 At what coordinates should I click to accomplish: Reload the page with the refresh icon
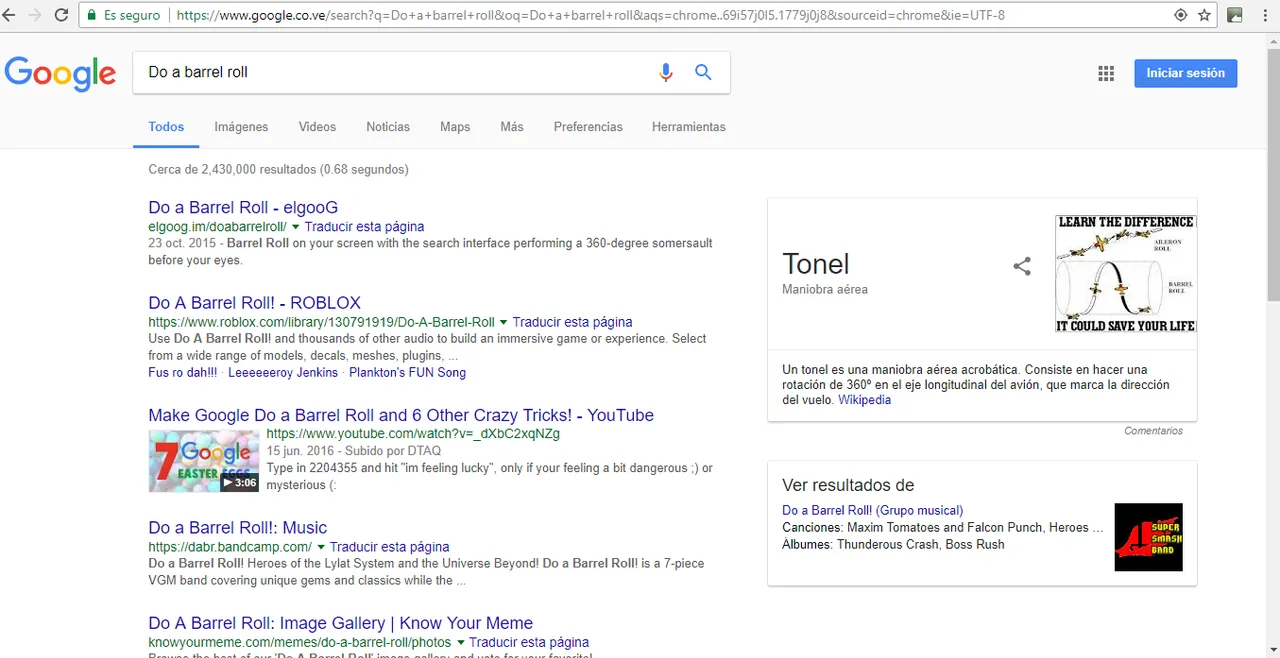click(62, 15)
